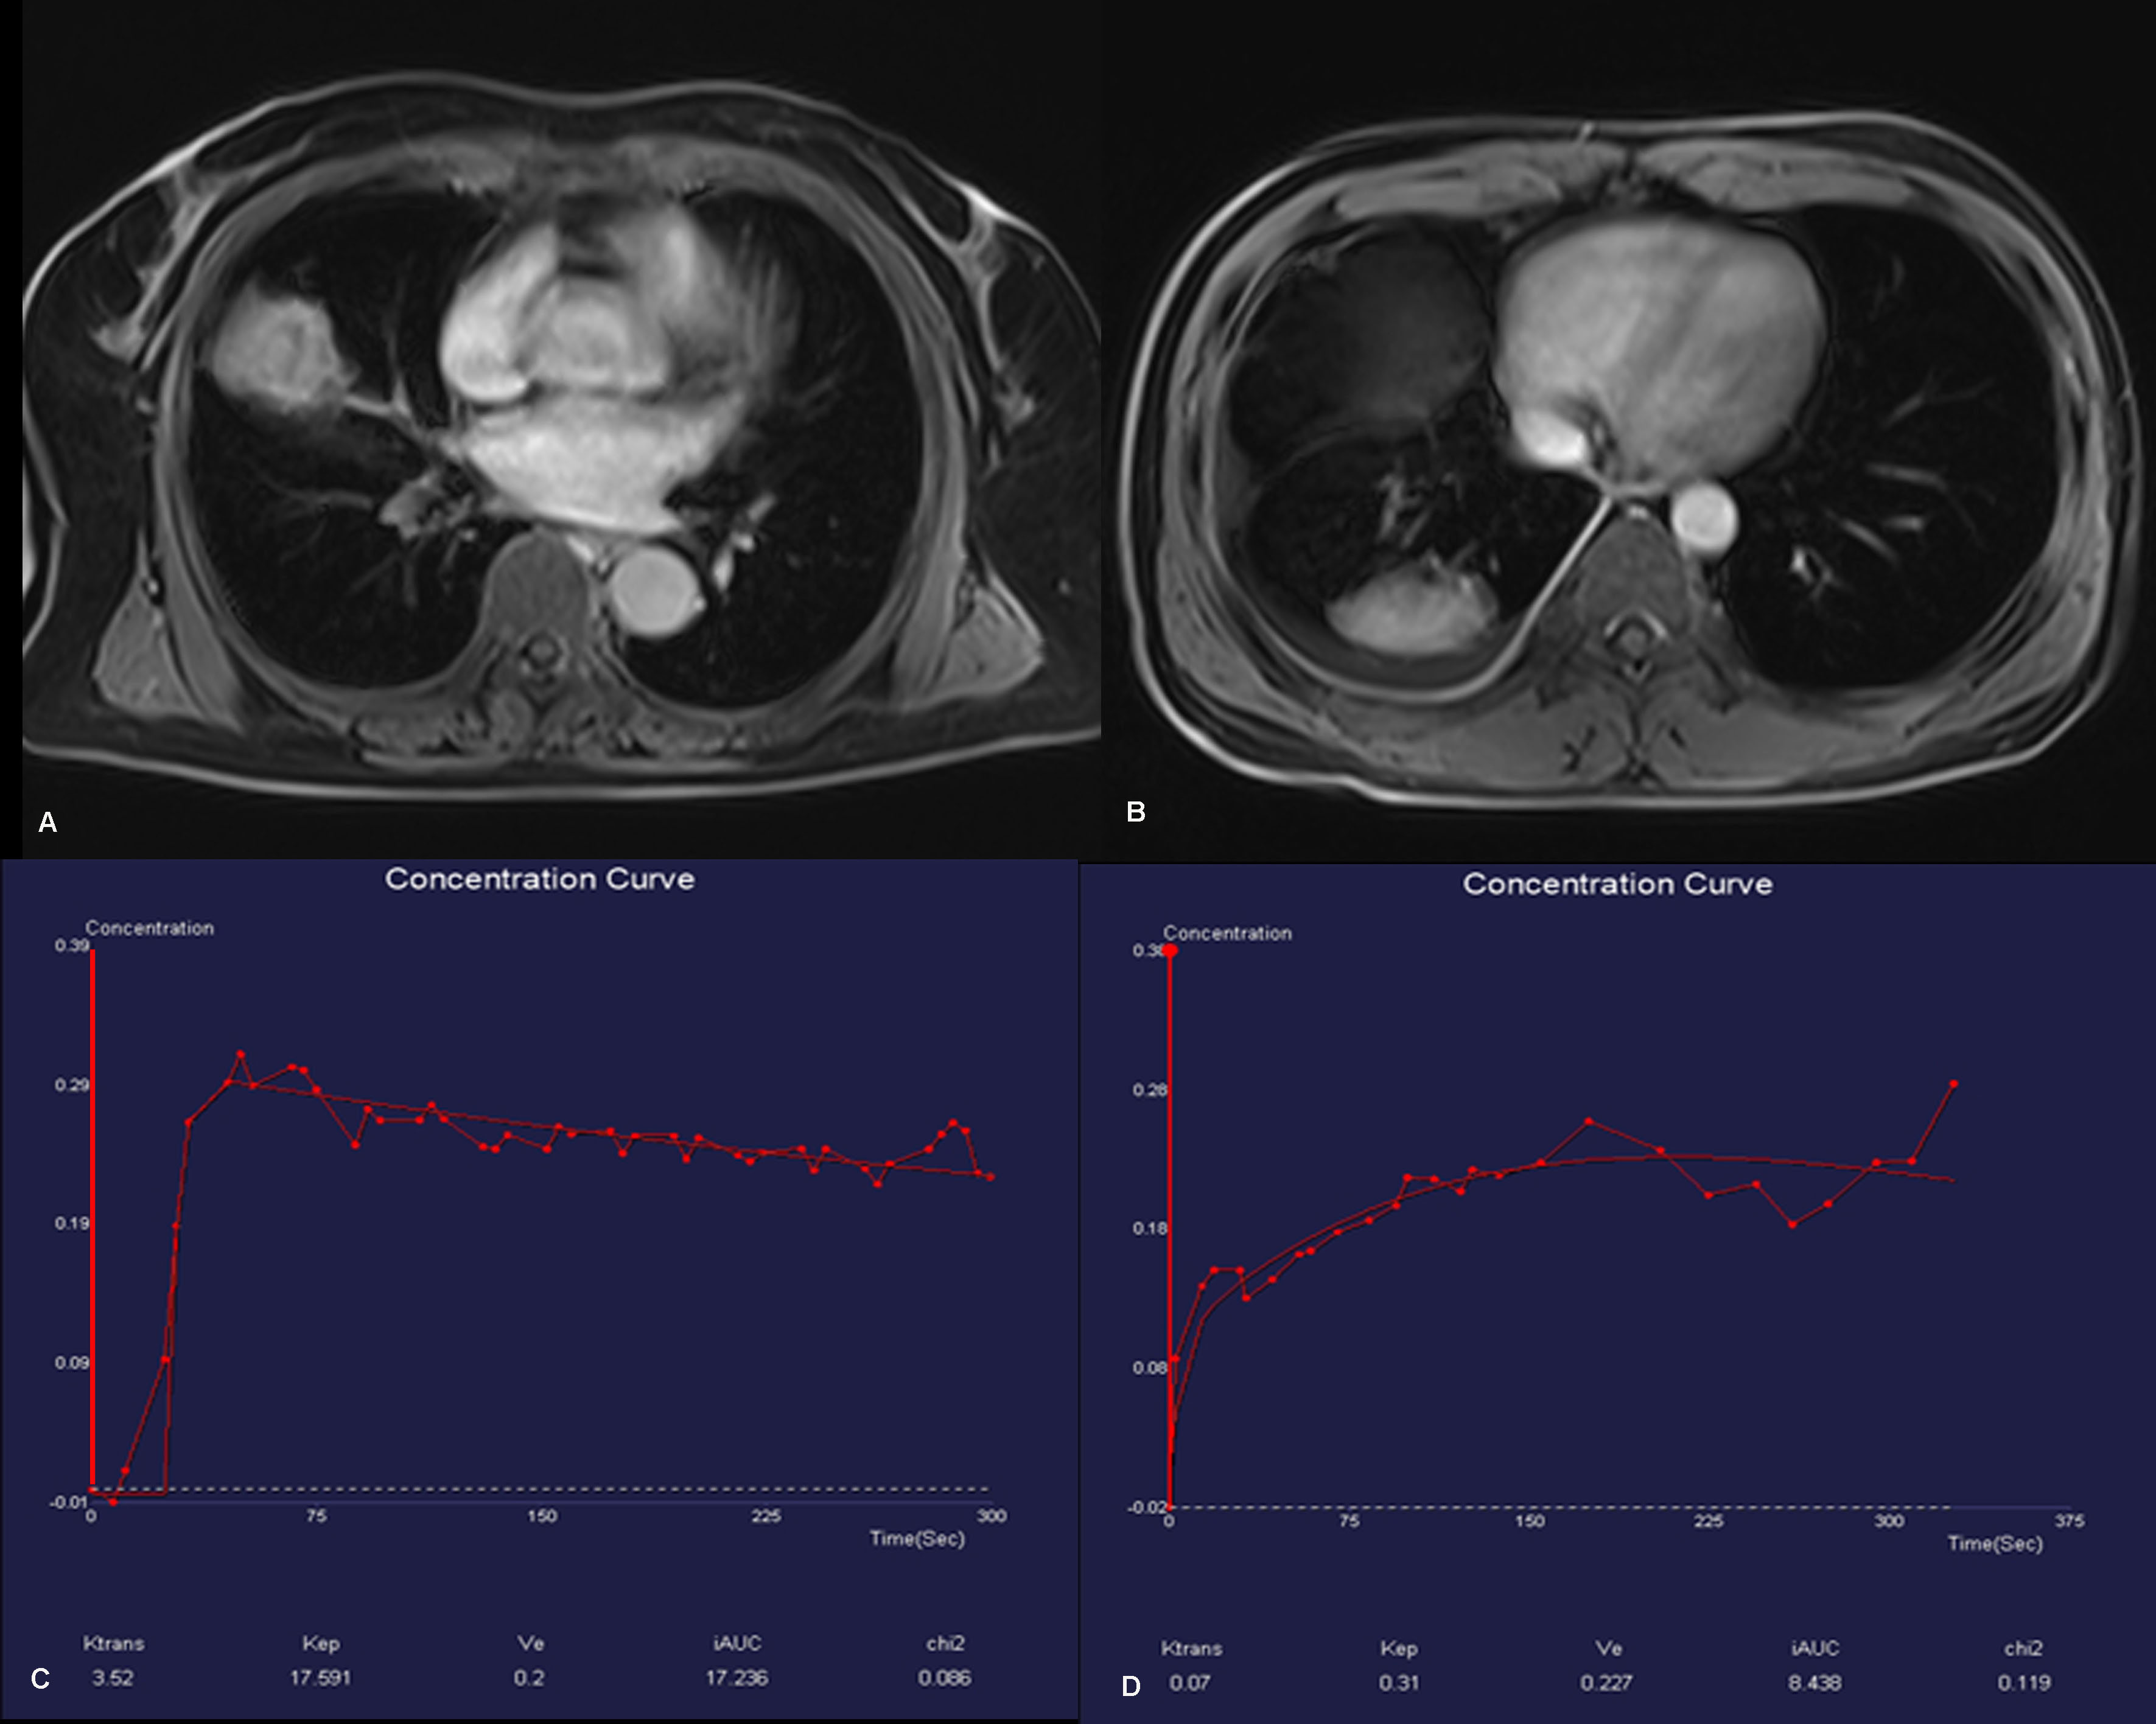Image resolution: width=2156 pixels, height=1724 pixels.
Task: Click the chi2 value 0.086
Action: (944, 1678)
